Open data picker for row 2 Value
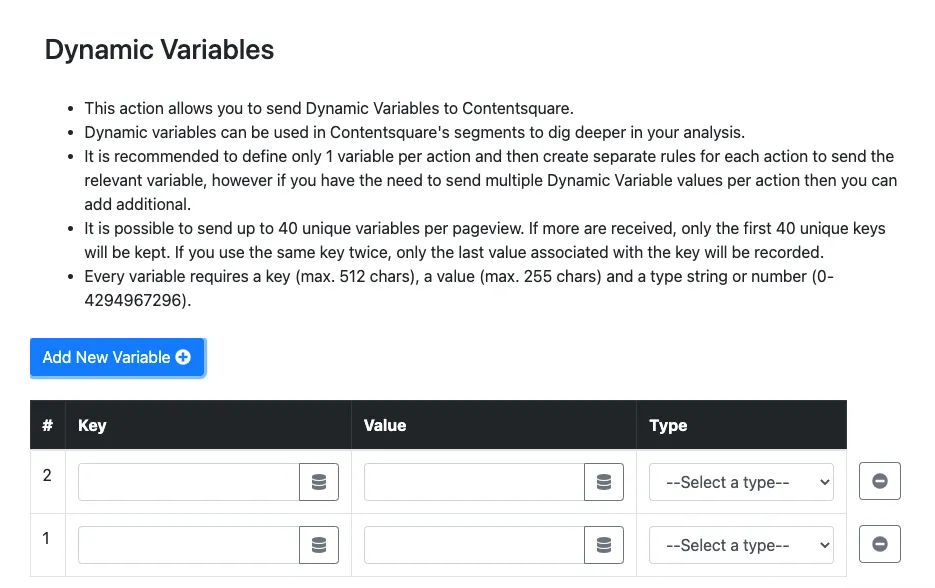This screenshot has height=588, width=935. (x=604, y=482)
